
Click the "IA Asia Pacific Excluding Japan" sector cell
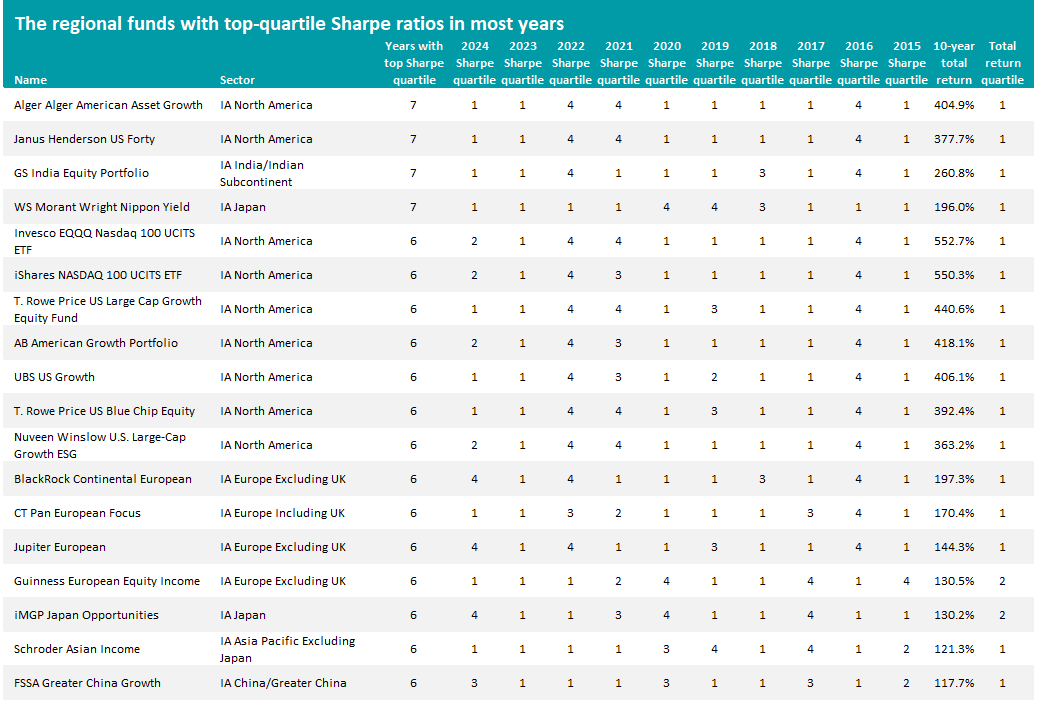click(x=288, y=649)
